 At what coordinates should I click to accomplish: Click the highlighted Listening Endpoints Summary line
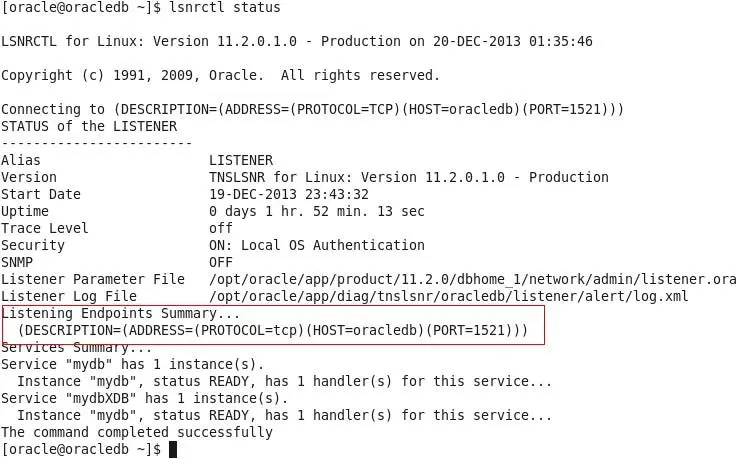[121, 313]
